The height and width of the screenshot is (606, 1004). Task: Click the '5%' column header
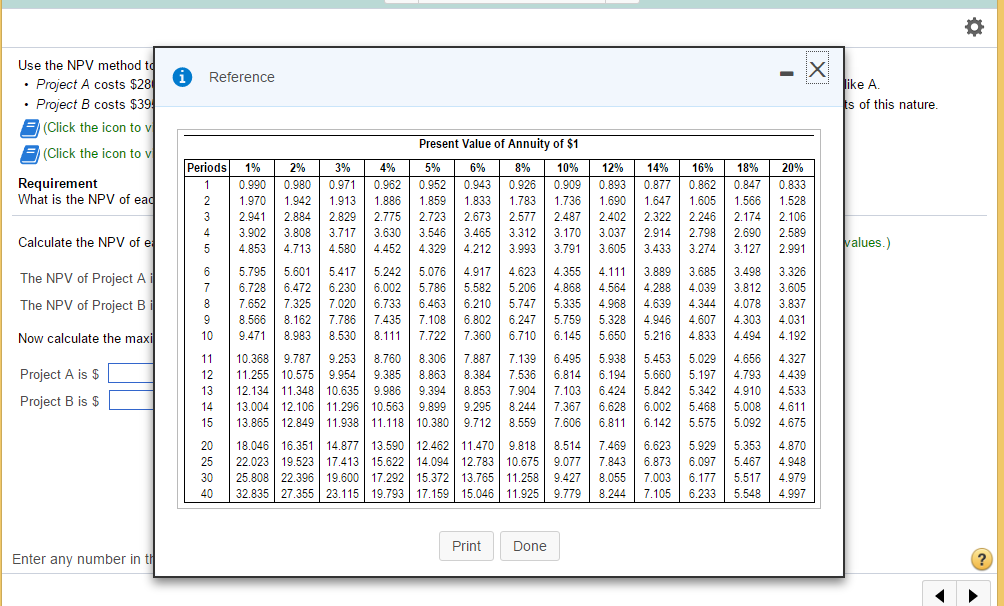point(432,168)
